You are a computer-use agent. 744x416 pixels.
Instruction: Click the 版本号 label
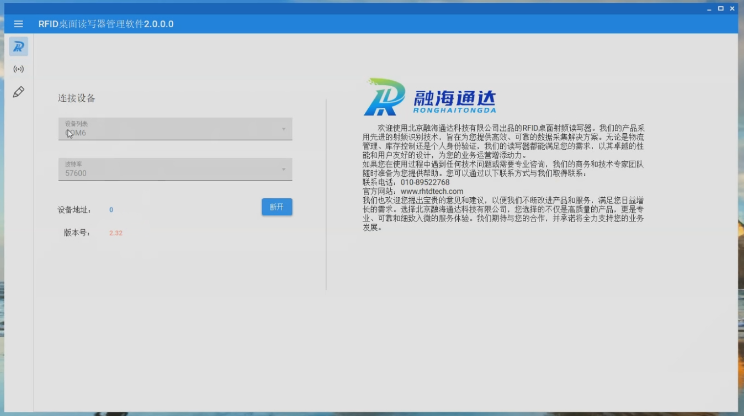(77, 232)
